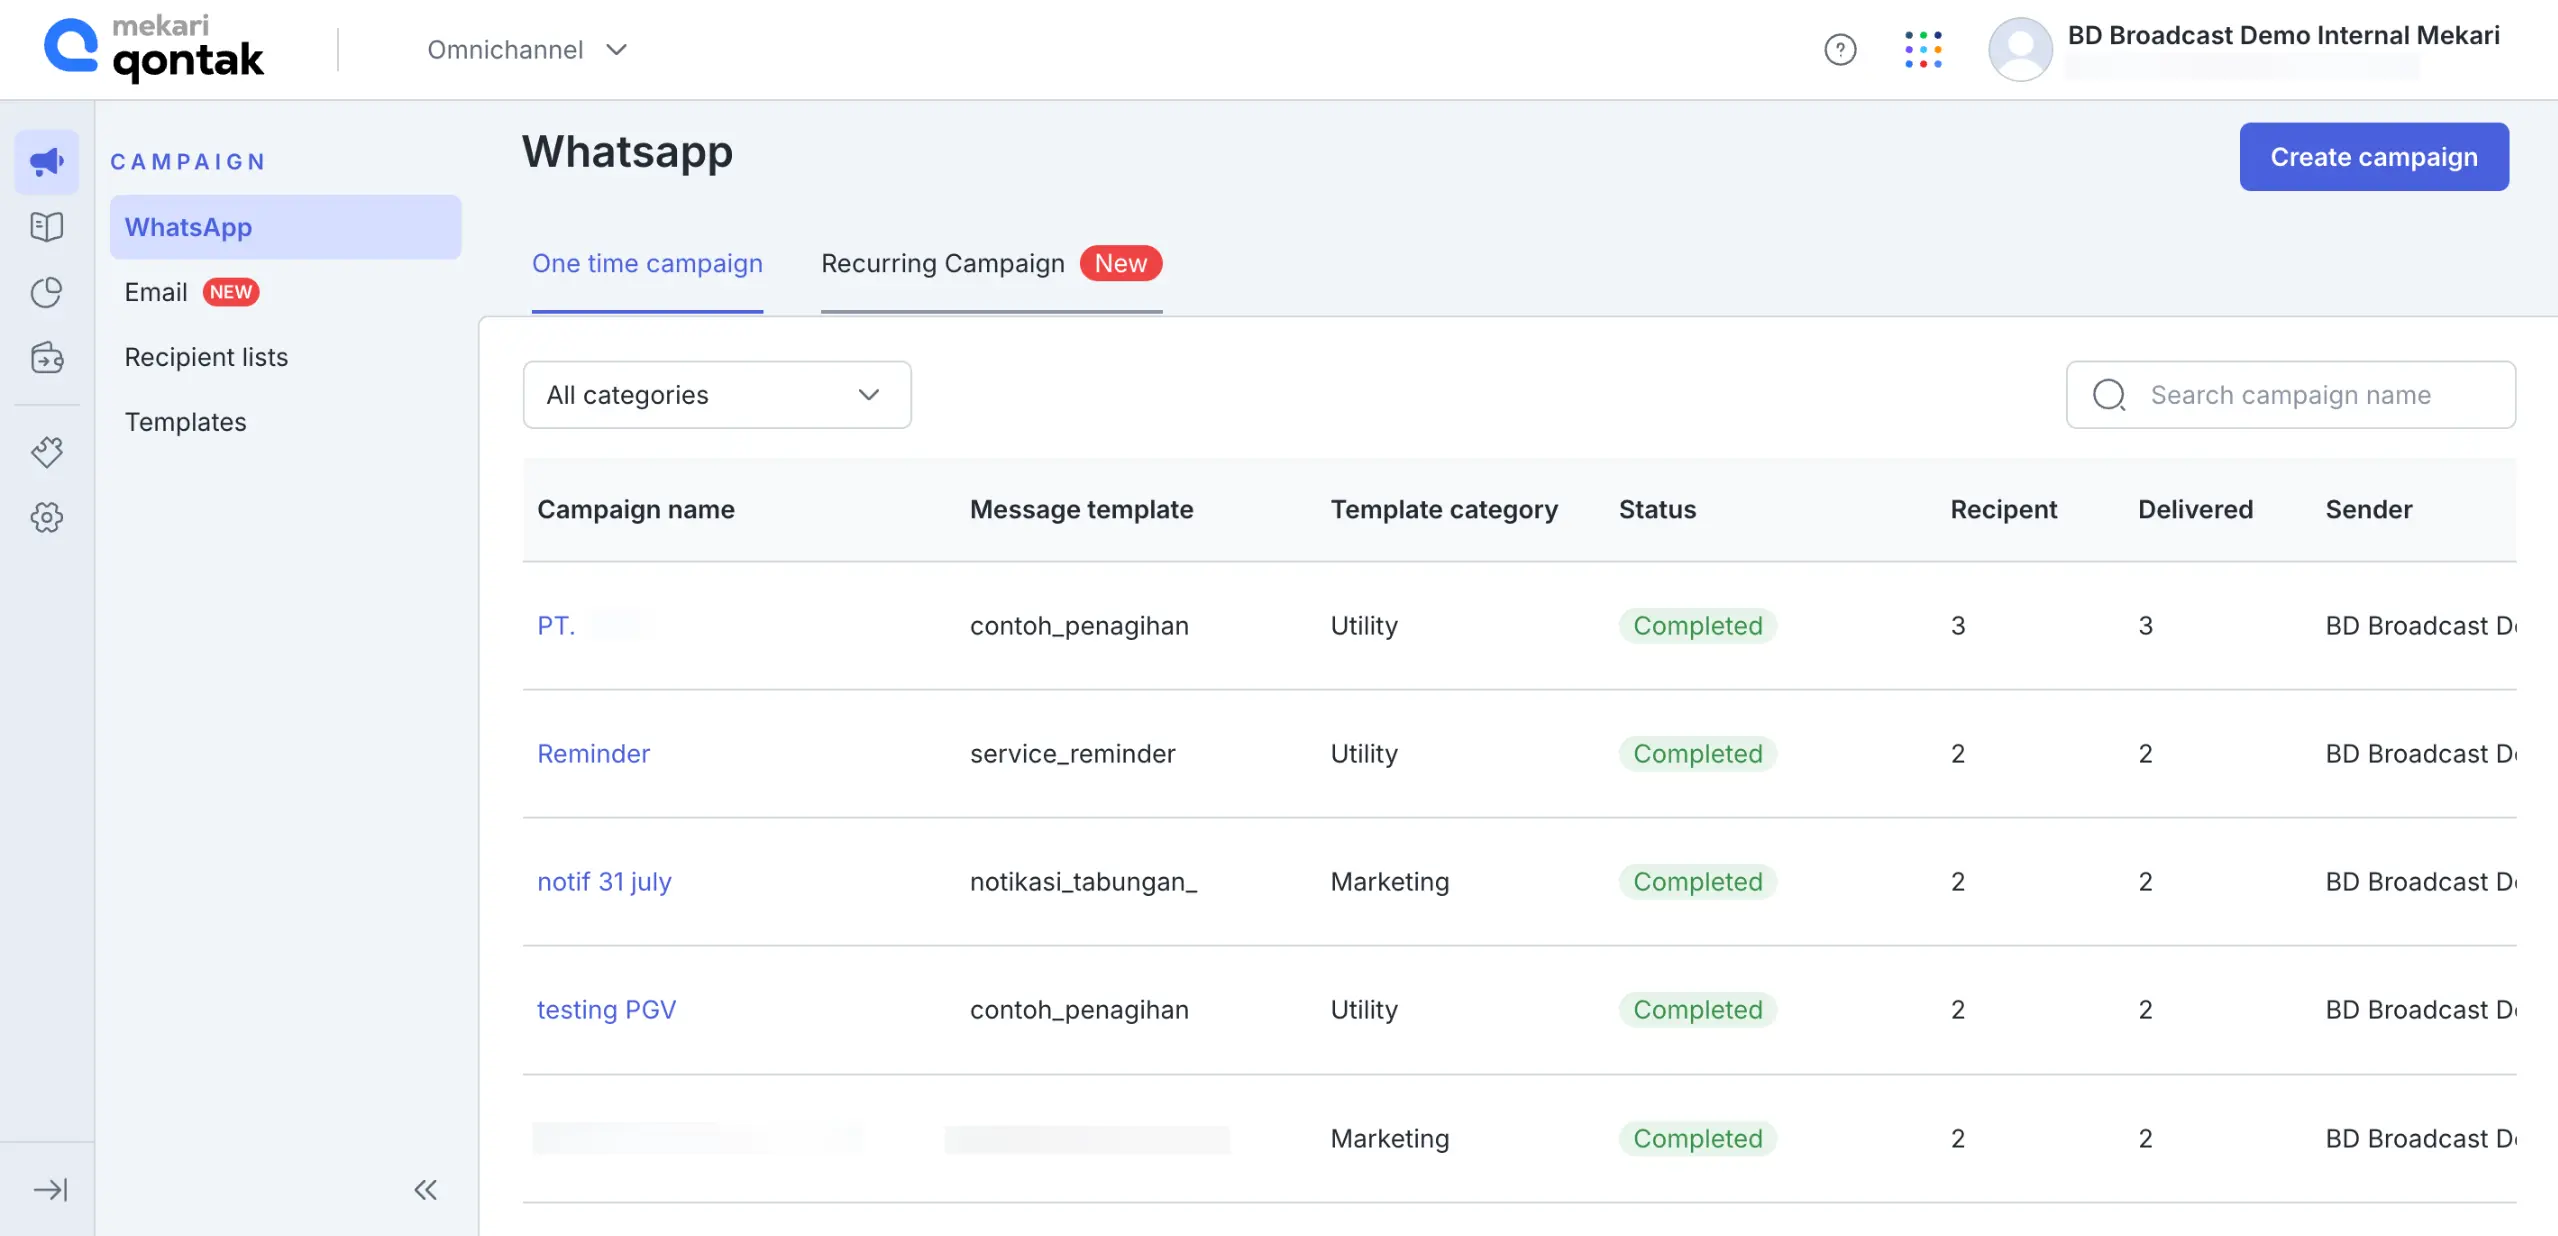
Task: Open the Mekari apps grid icon
Action: [1923, 49]
